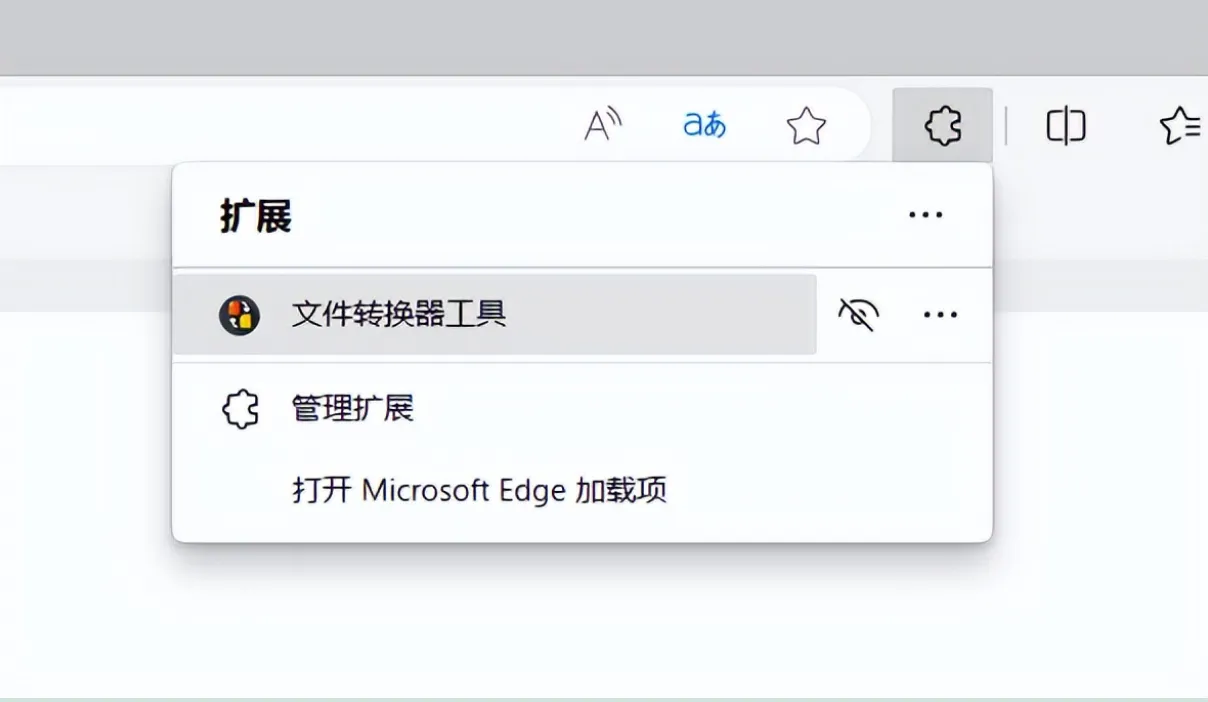This screenshot has height=702, width=1208.
Task: Open the 打开 Microsoft Edge 加载项 link
Action: [x=479, y=490]
